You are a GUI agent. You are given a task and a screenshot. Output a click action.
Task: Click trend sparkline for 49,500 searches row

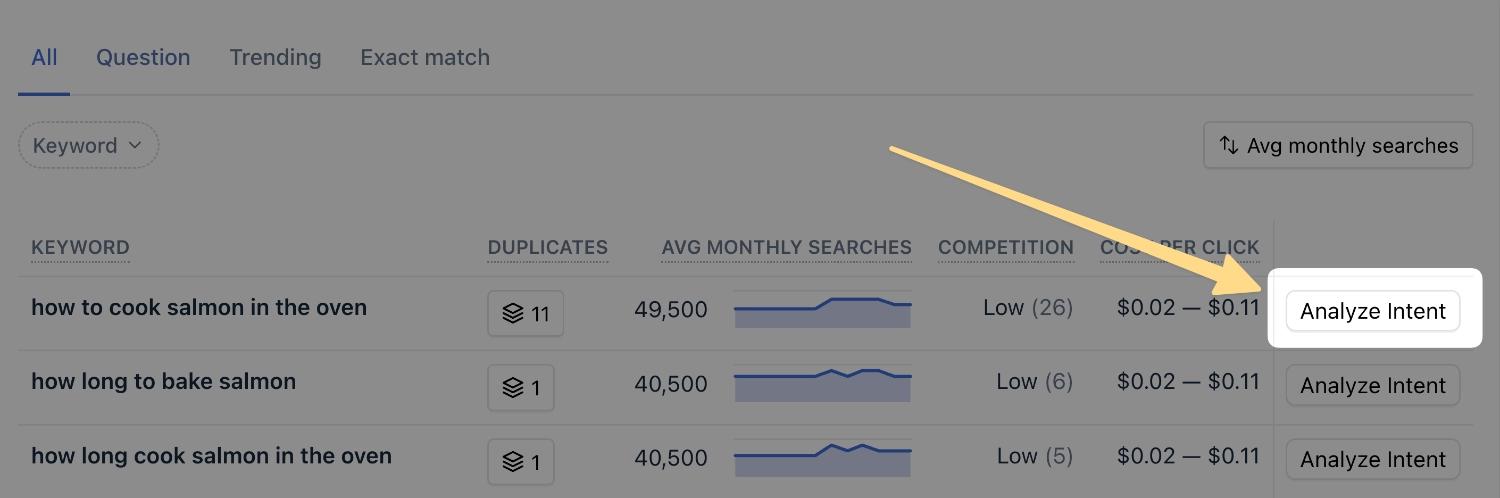tap(823, 311)
